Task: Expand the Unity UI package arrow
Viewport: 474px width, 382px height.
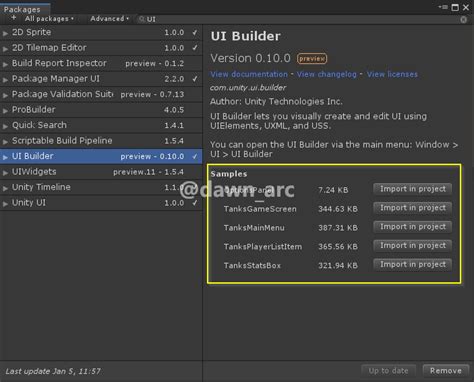Action: [5, 204]
